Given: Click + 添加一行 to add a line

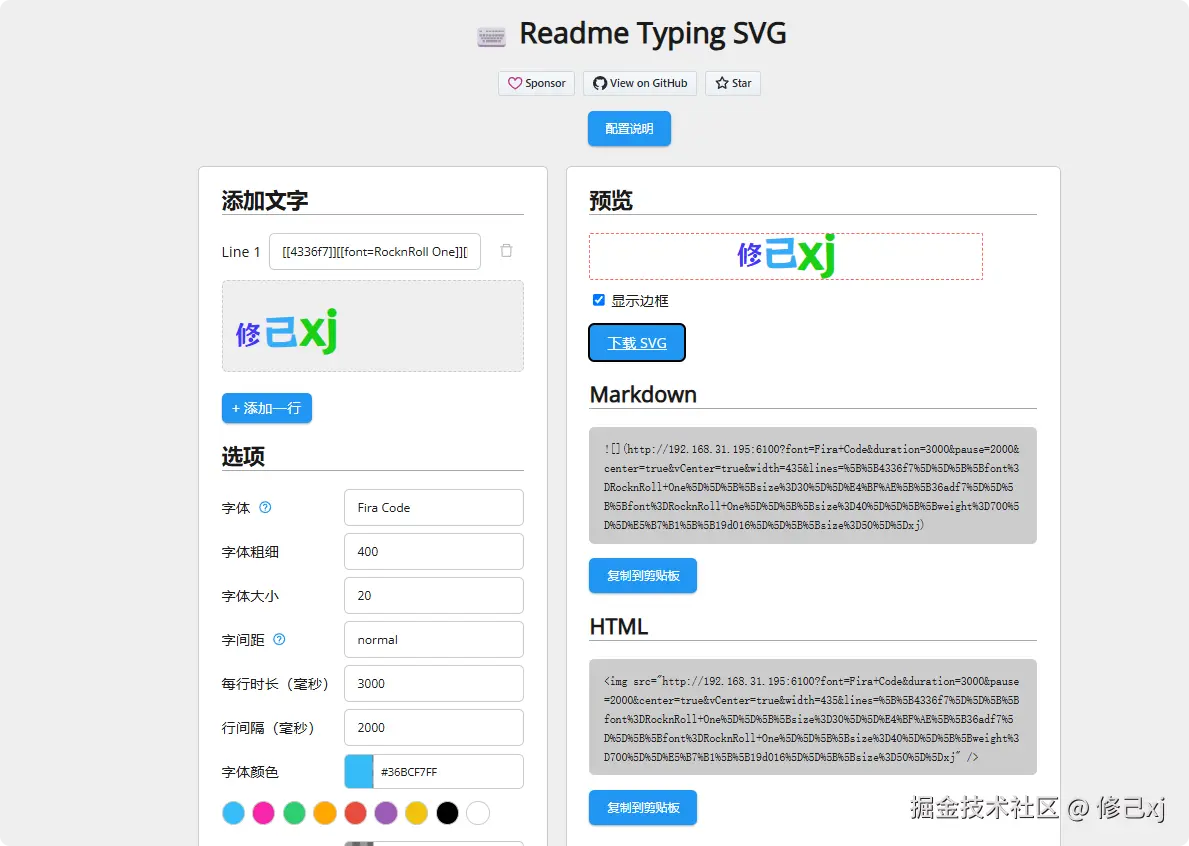Looking at the screenshot, I should [x=267, y=408].
